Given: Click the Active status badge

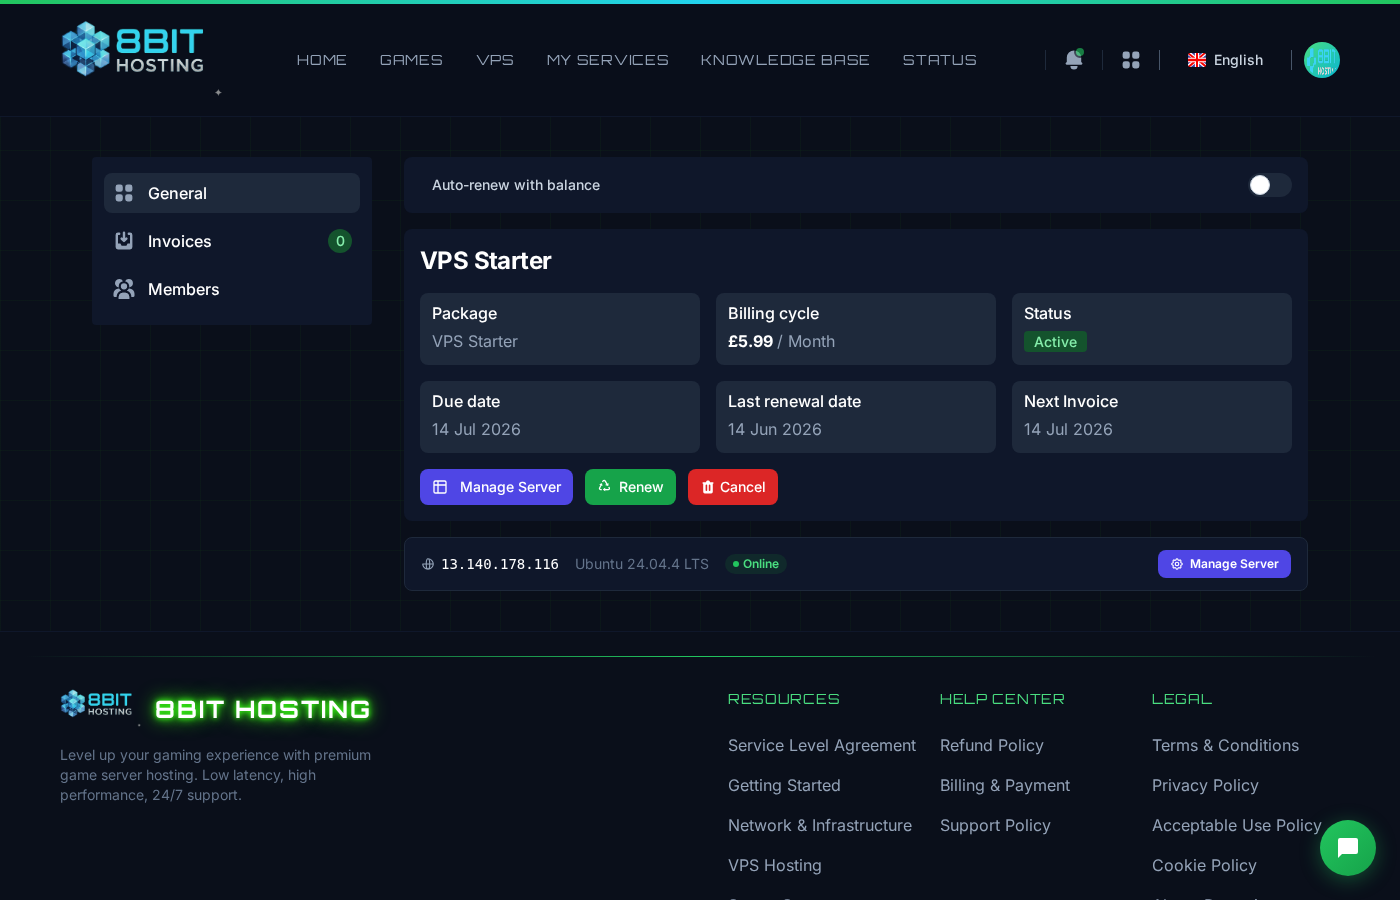Looking at the screenshot, I should [x=1055, y=342].
